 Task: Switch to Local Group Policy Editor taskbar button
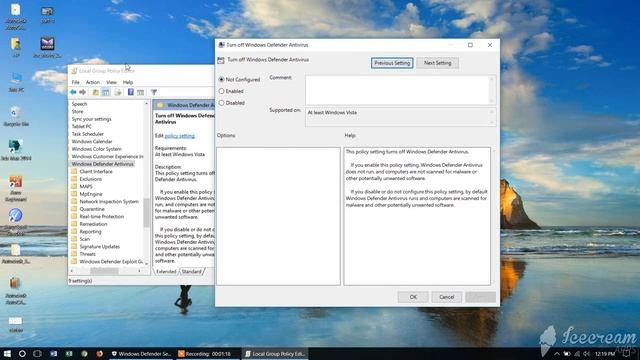click(276, 353)
